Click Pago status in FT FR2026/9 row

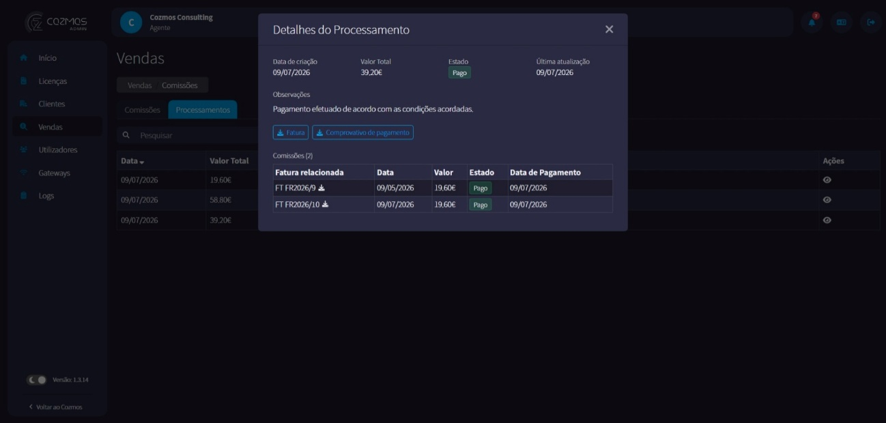pos(480,188)
